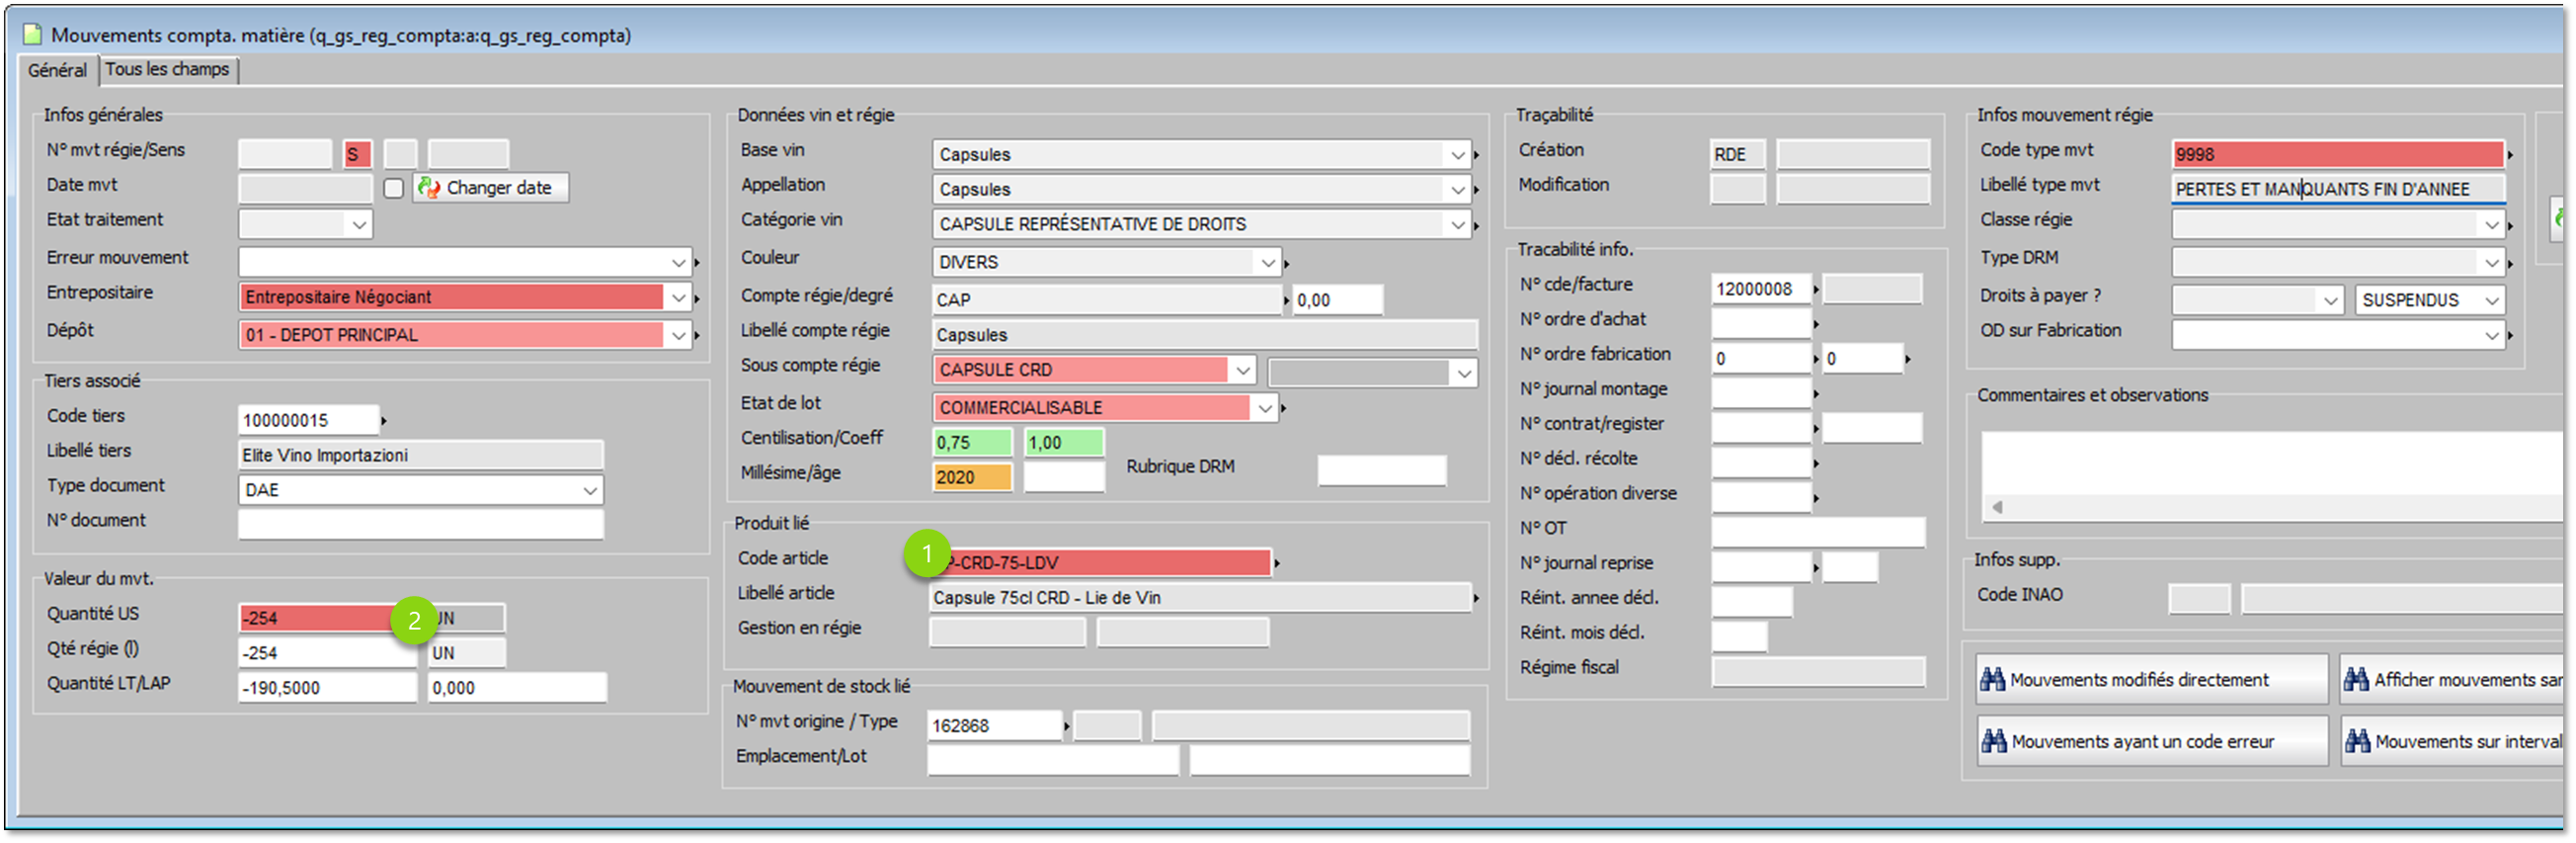Toggle the checkbox beside the Date mvt field
2576x843 pixels.
394,188
